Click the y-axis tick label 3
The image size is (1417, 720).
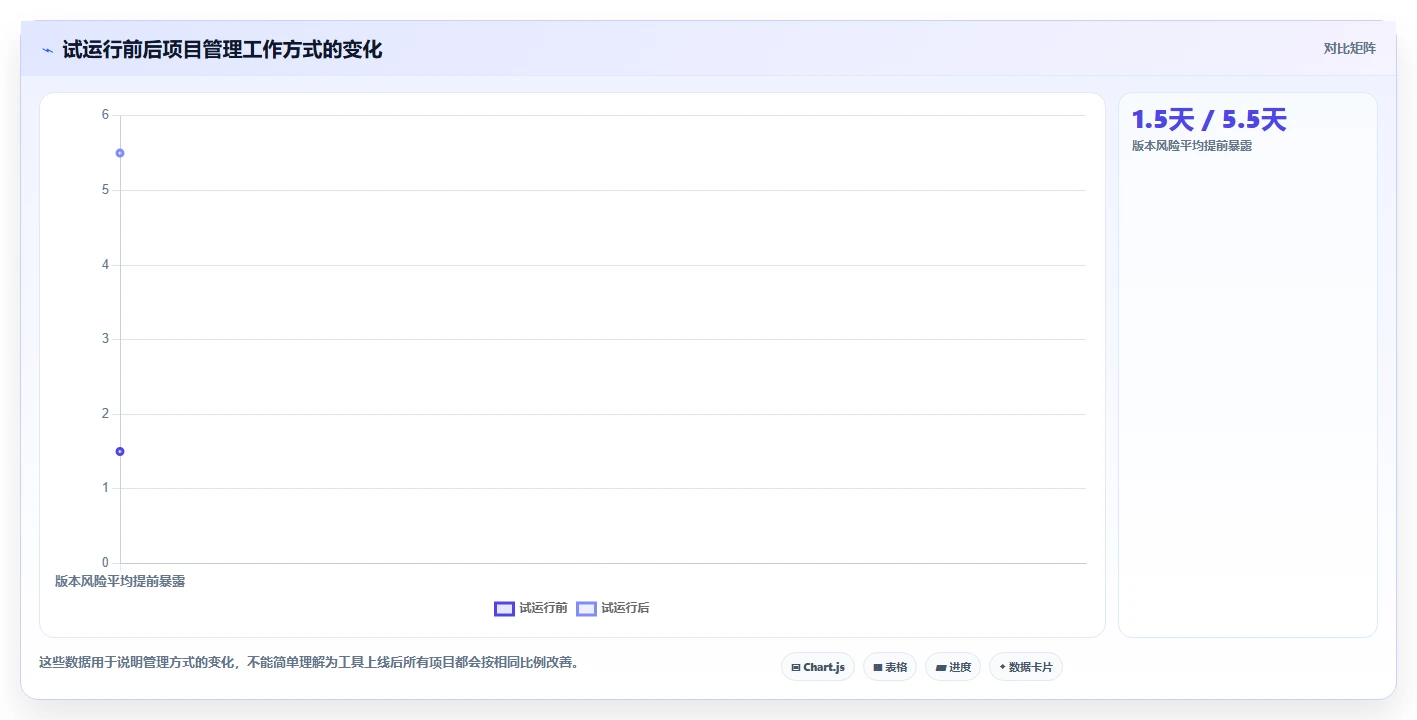coord(105,339)
